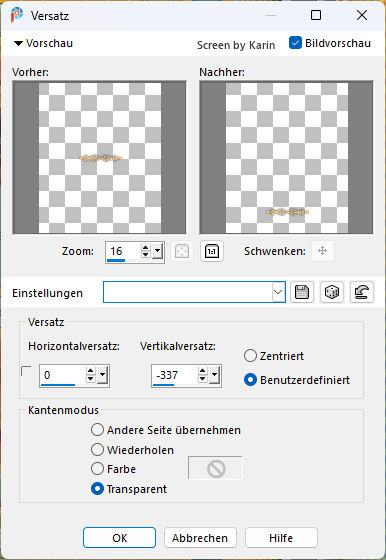Open the Einstellungen presets dropdown
This screenshot has width=386, height=560.
point(277,292)
